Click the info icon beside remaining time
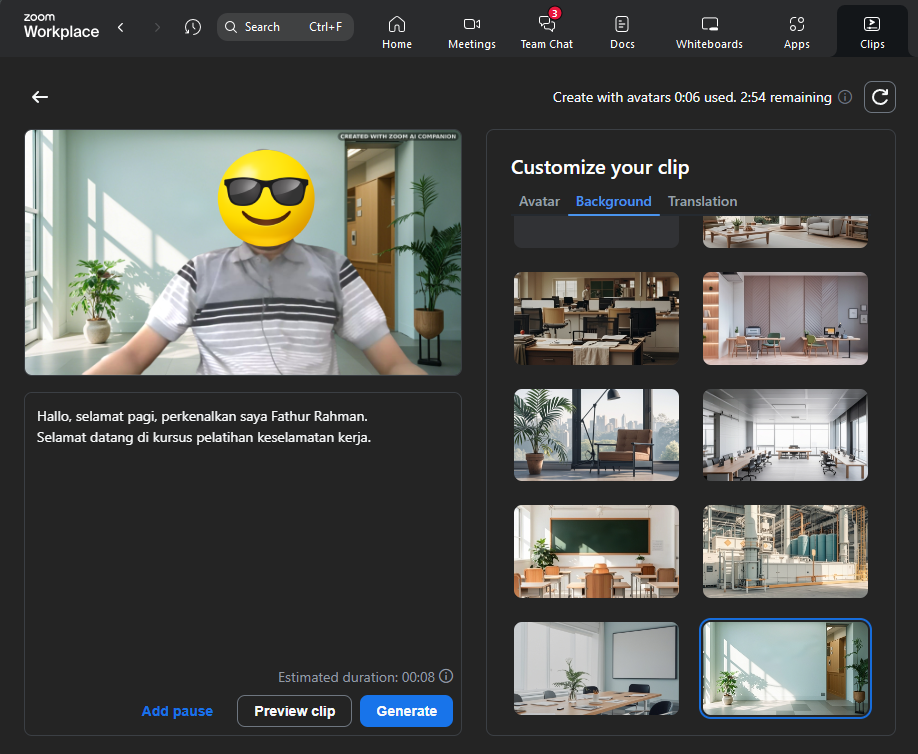 tap(845, 97)
